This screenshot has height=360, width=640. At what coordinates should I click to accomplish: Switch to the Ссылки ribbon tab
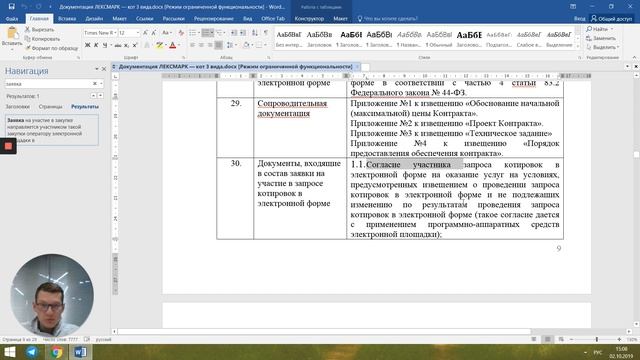[x=144, y=19]
